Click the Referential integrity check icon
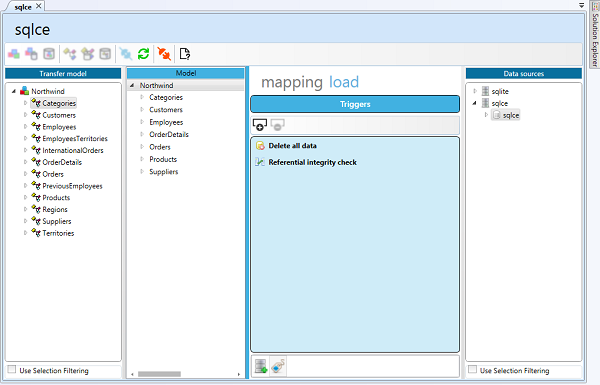 tap(260, 162)
